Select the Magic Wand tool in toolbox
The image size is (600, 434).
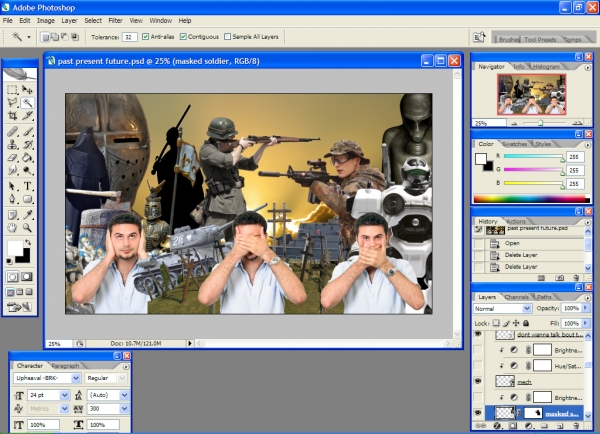27,103
